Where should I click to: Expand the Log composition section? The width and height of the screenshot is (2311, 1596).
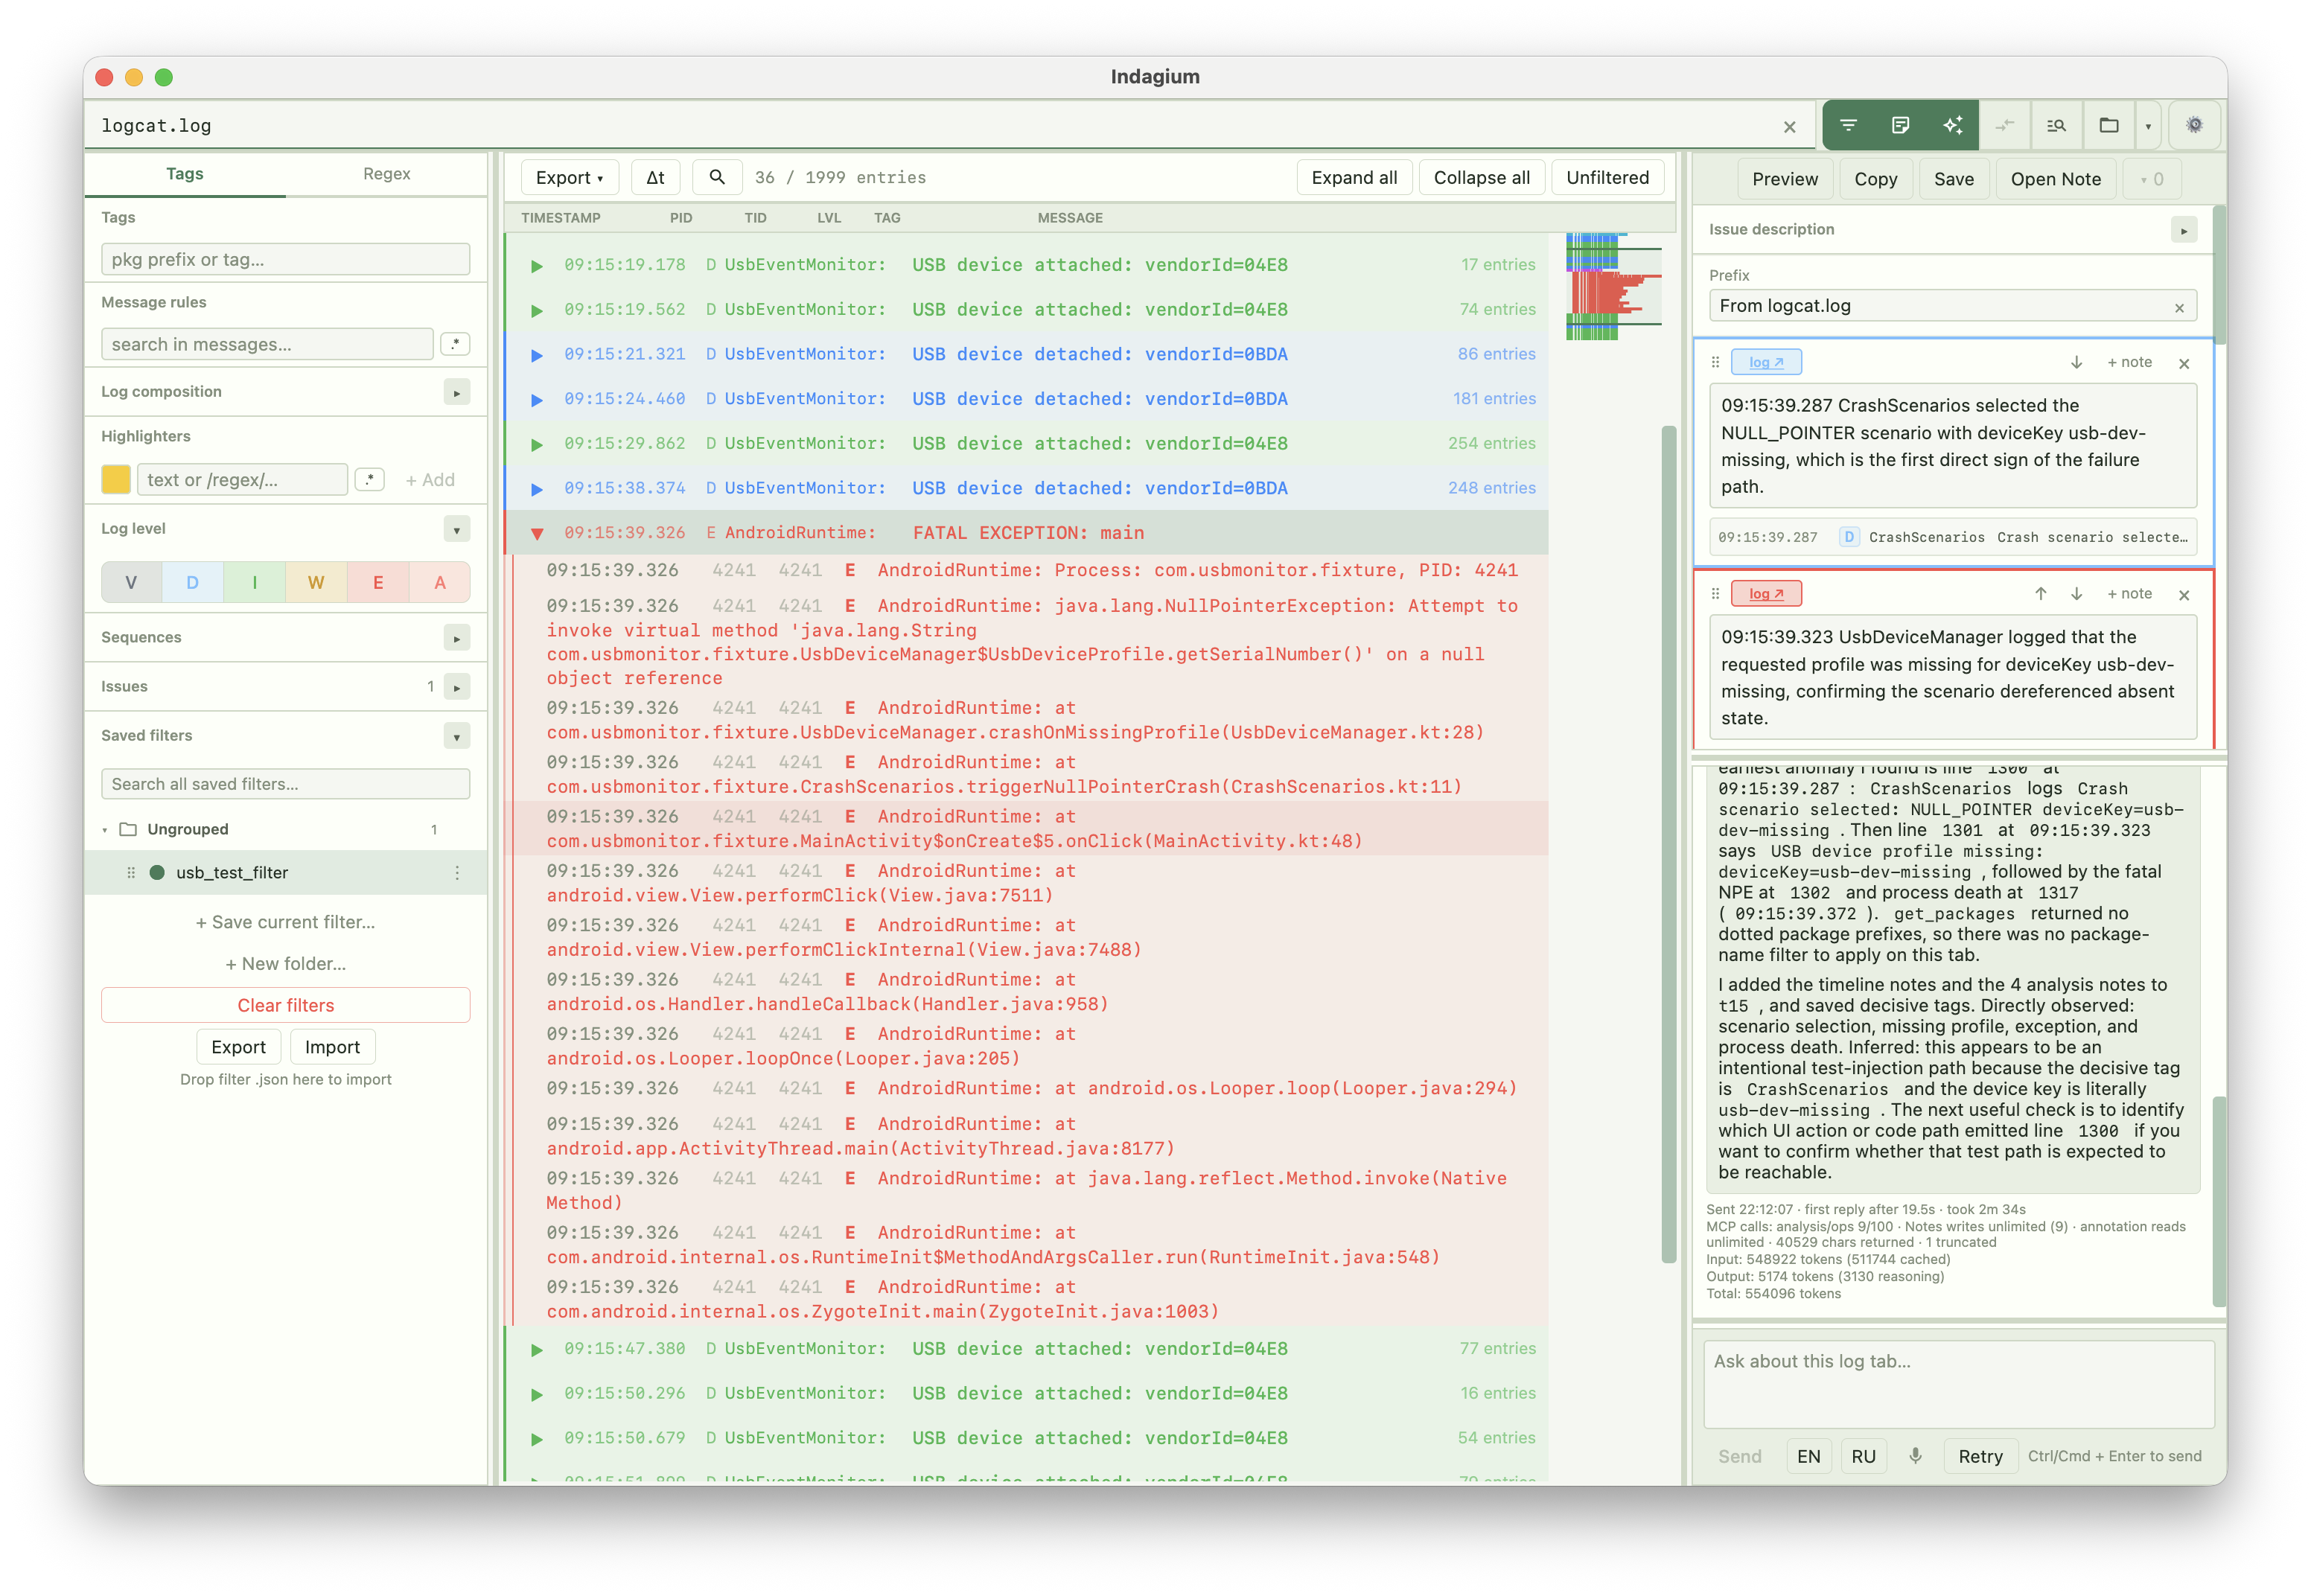[456, 392]
